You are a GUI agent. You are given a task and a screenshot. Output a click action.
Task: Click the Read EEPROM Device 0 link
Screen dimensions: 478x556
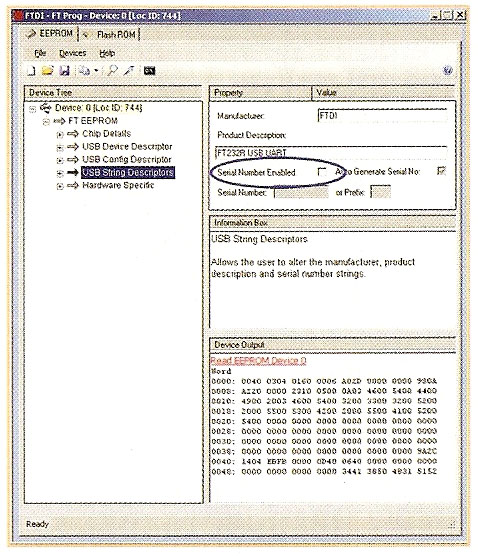tap(258, 361)
